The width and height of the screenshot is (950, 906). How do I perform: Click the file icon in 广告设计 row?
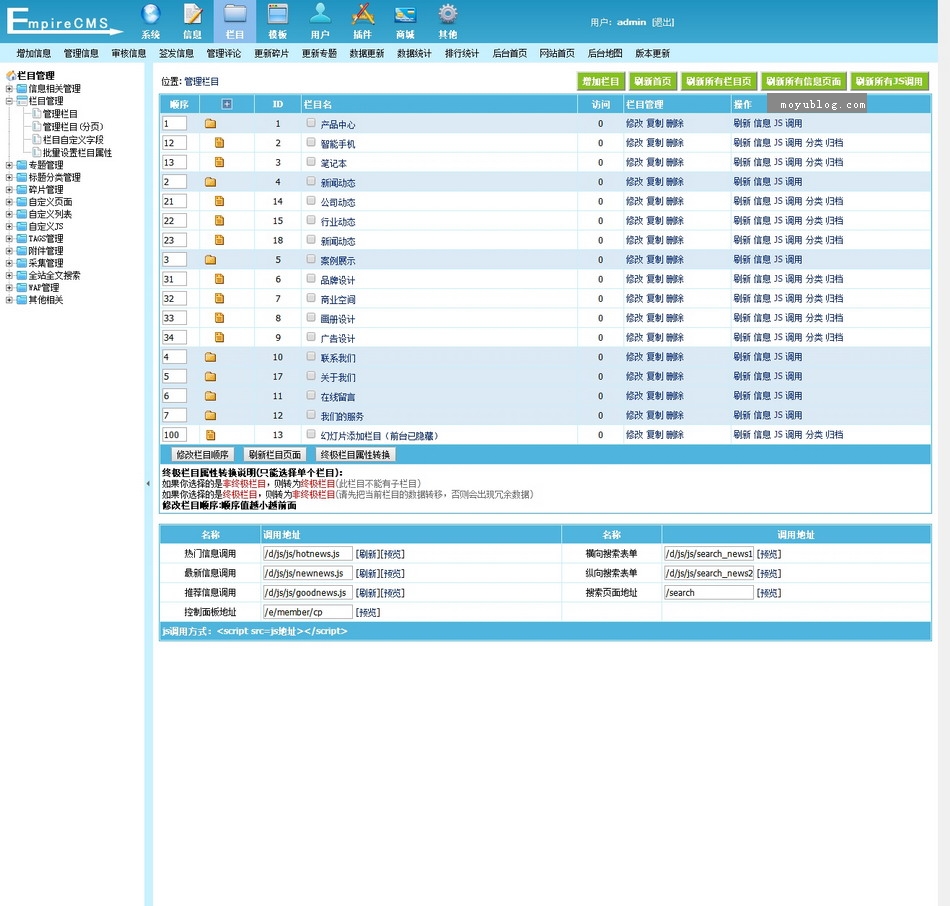click(x=219, y=338)
